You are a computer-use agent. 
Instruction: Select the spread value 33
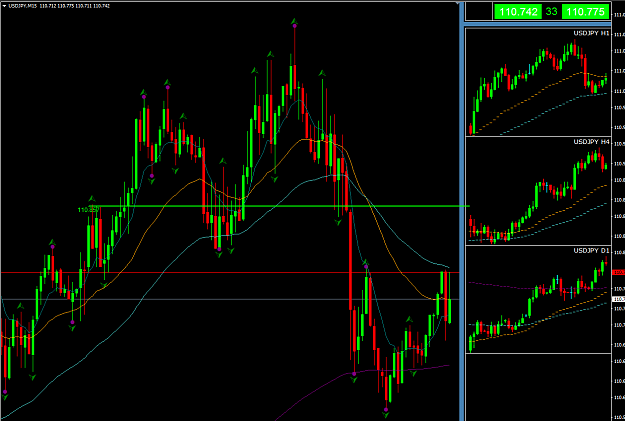click(x=552, y=12)
